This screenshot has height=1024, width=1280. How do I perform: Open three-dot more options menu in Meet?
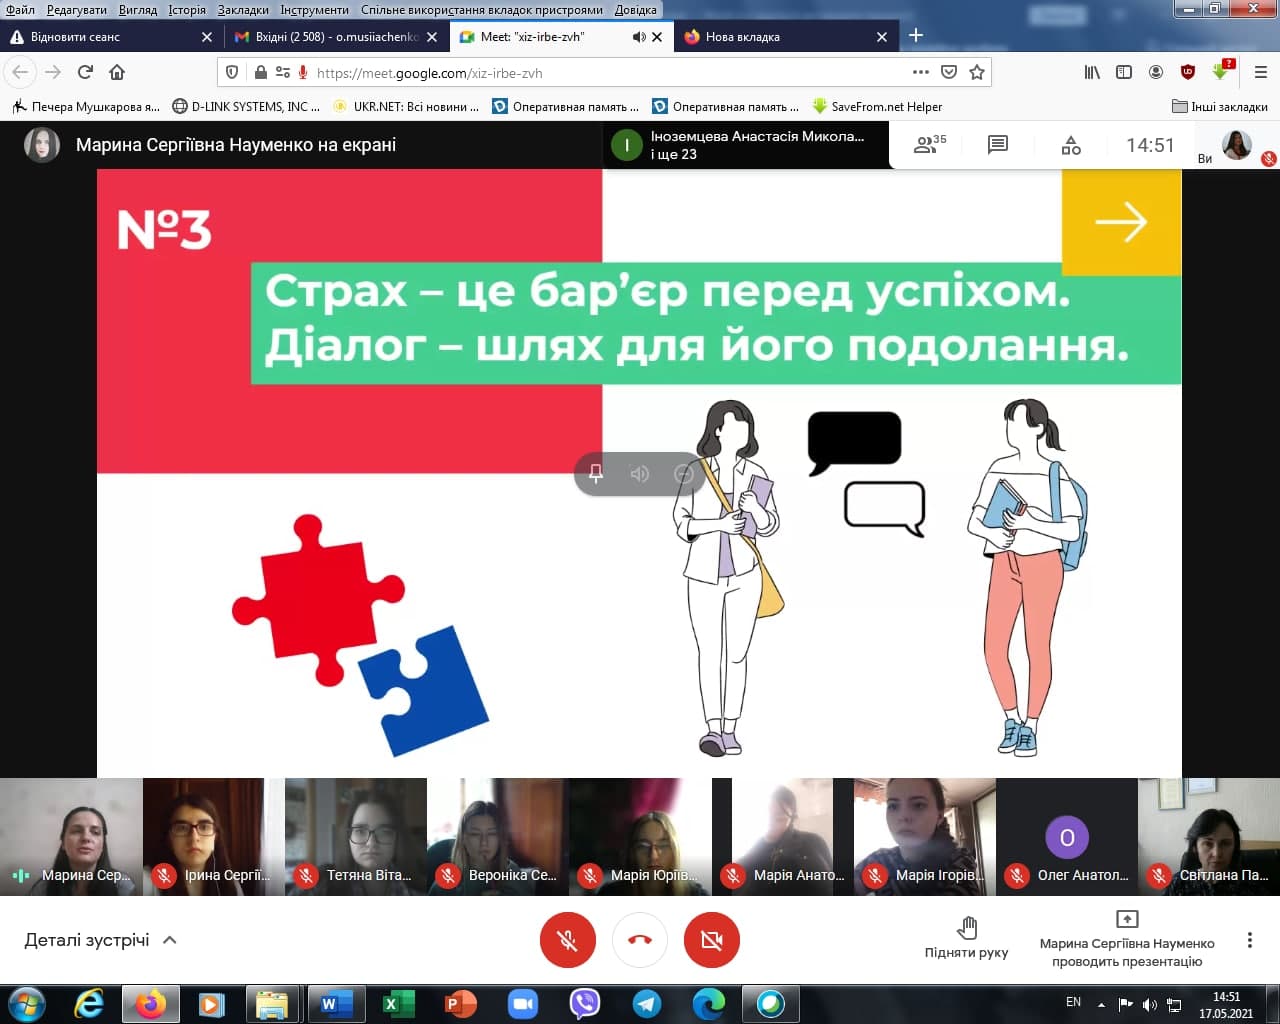(1249, 940)
